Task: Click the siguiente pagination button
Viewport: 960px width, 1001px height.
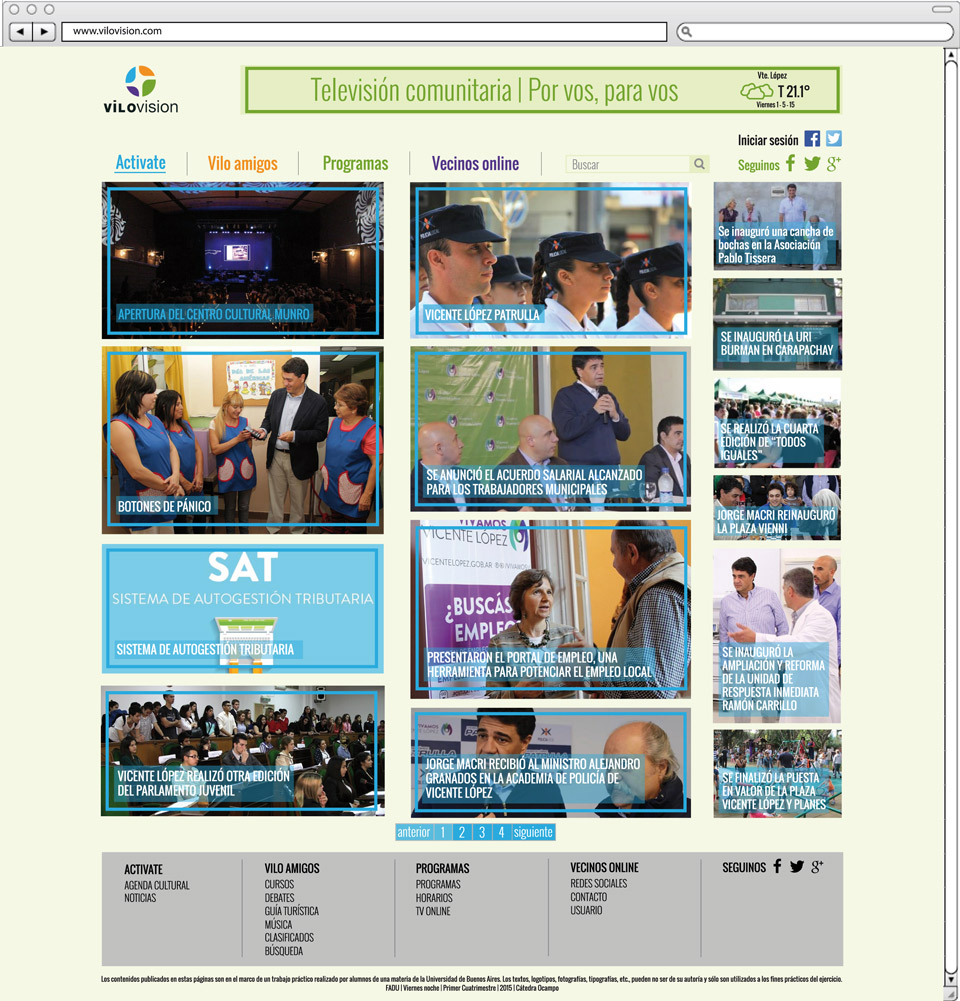Action: (533, 832)
